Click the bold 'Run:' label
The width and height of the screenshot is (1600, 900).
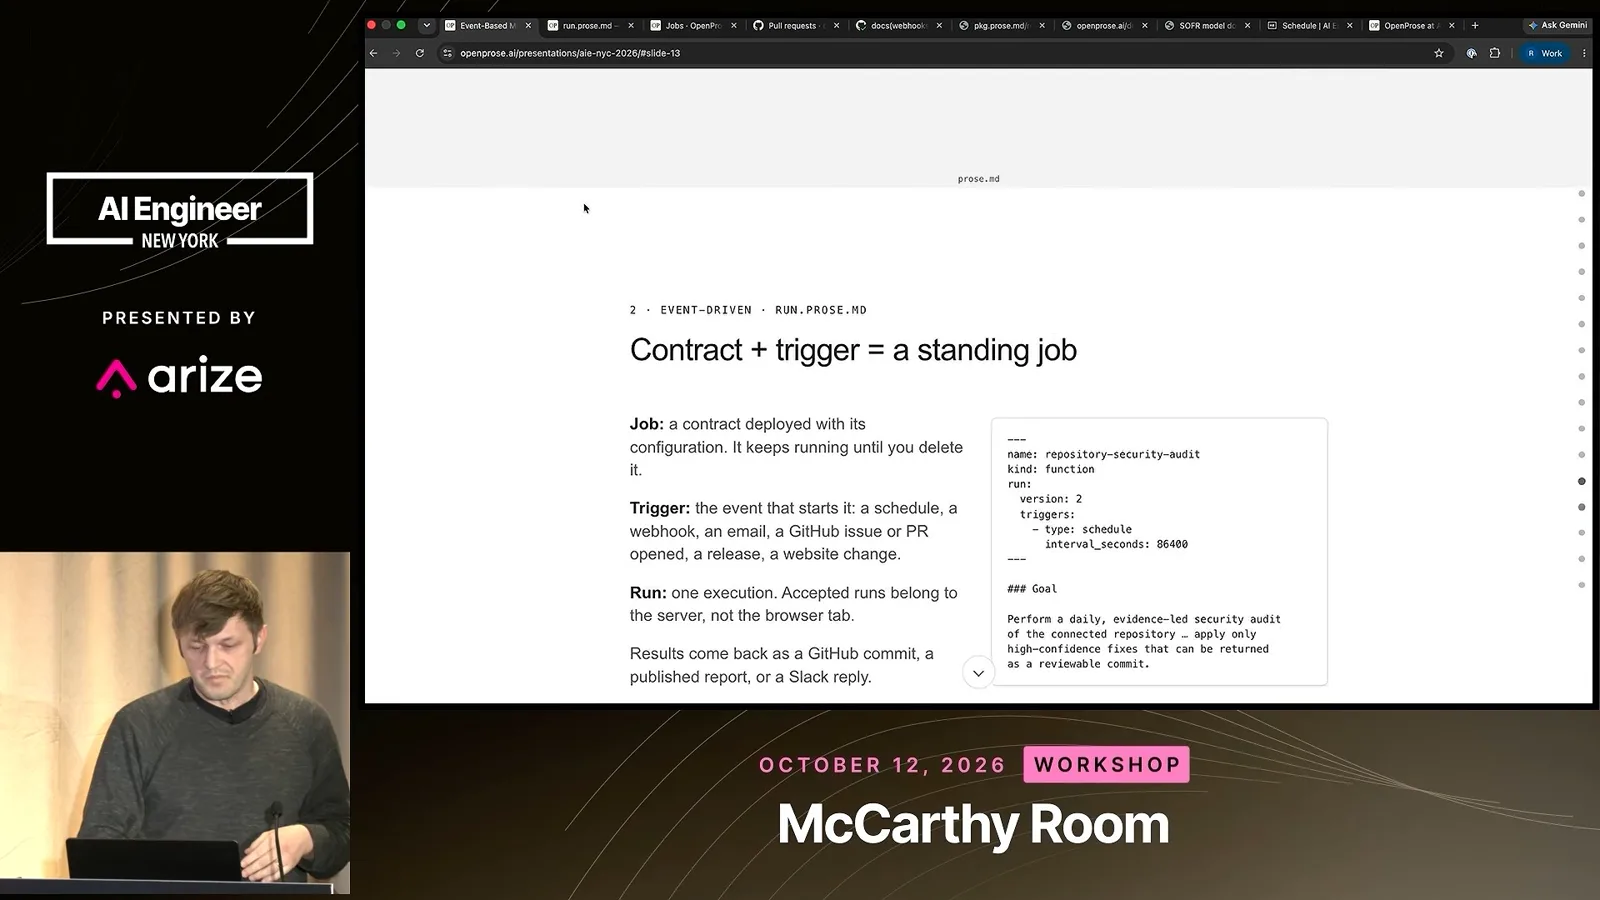[x=648, y=593]
